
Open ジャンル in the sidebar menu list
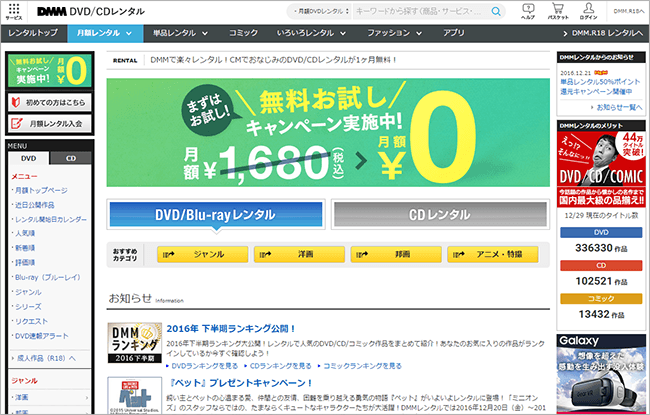pos(28,292)
